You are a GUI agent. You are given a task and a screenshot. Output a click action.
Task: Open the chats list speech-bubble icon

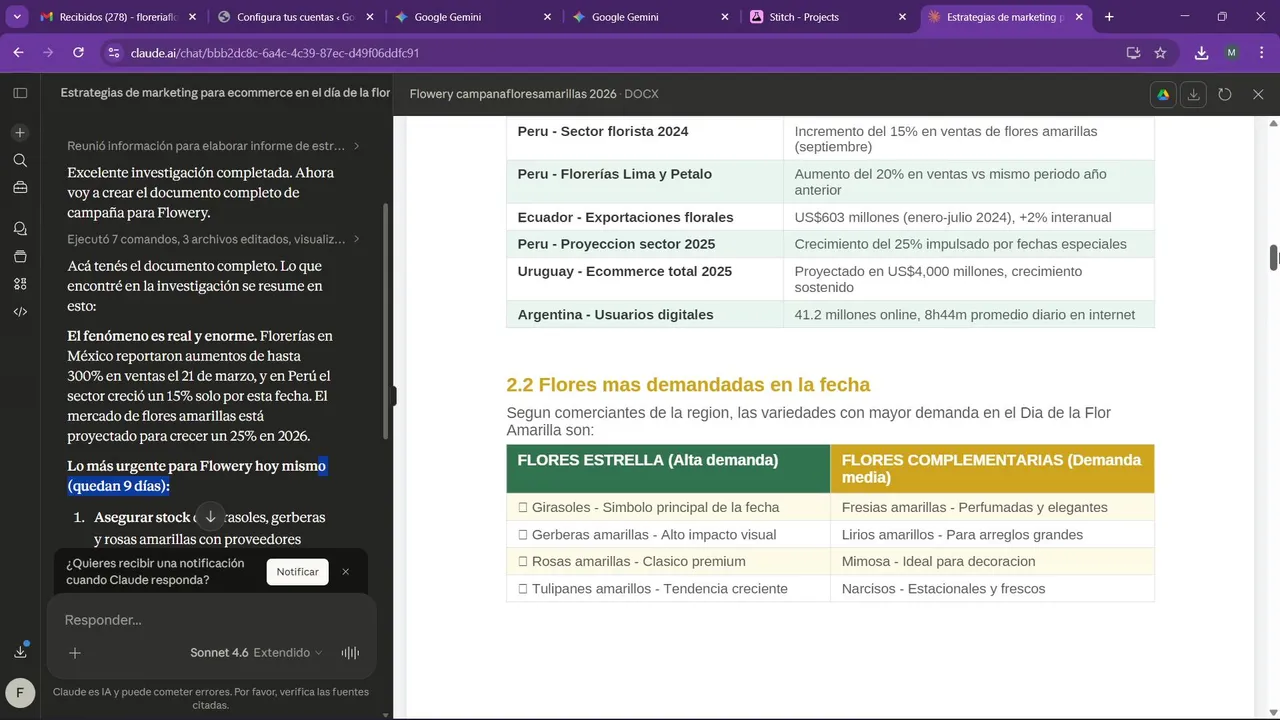(20, 229)
